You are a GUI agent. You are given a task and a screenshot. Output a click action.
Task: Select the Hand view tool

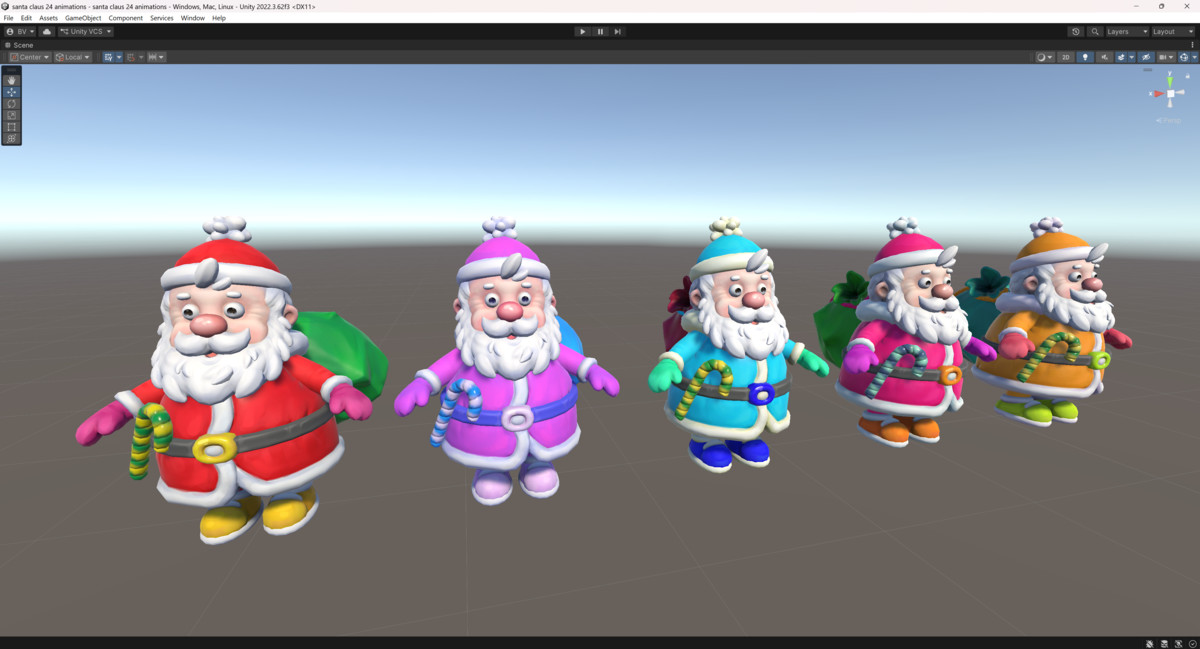pos(11,80)
